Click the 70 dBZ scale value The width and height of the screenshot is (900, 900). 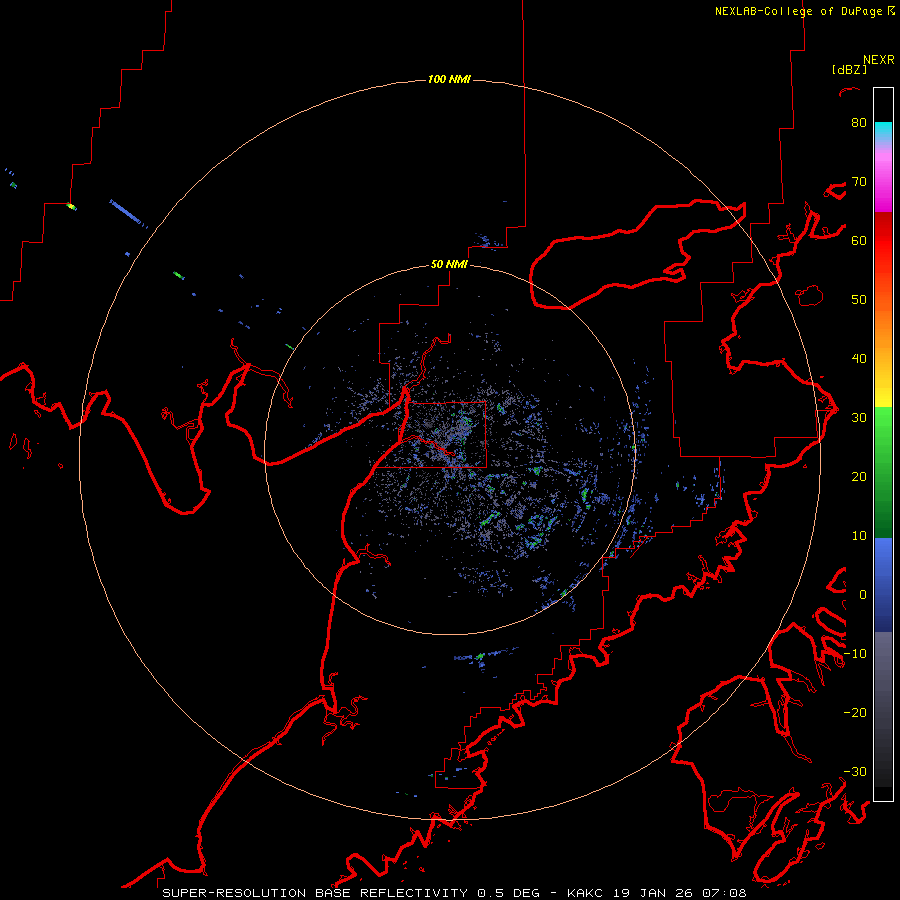[x=859, y=182]
